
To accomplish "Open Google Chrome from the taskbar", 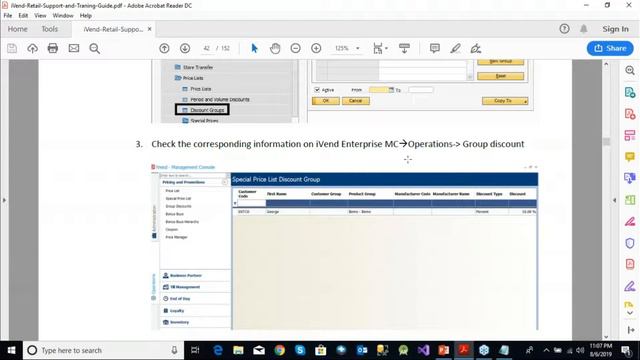I will pyautogui.click(x=280, y=350).
